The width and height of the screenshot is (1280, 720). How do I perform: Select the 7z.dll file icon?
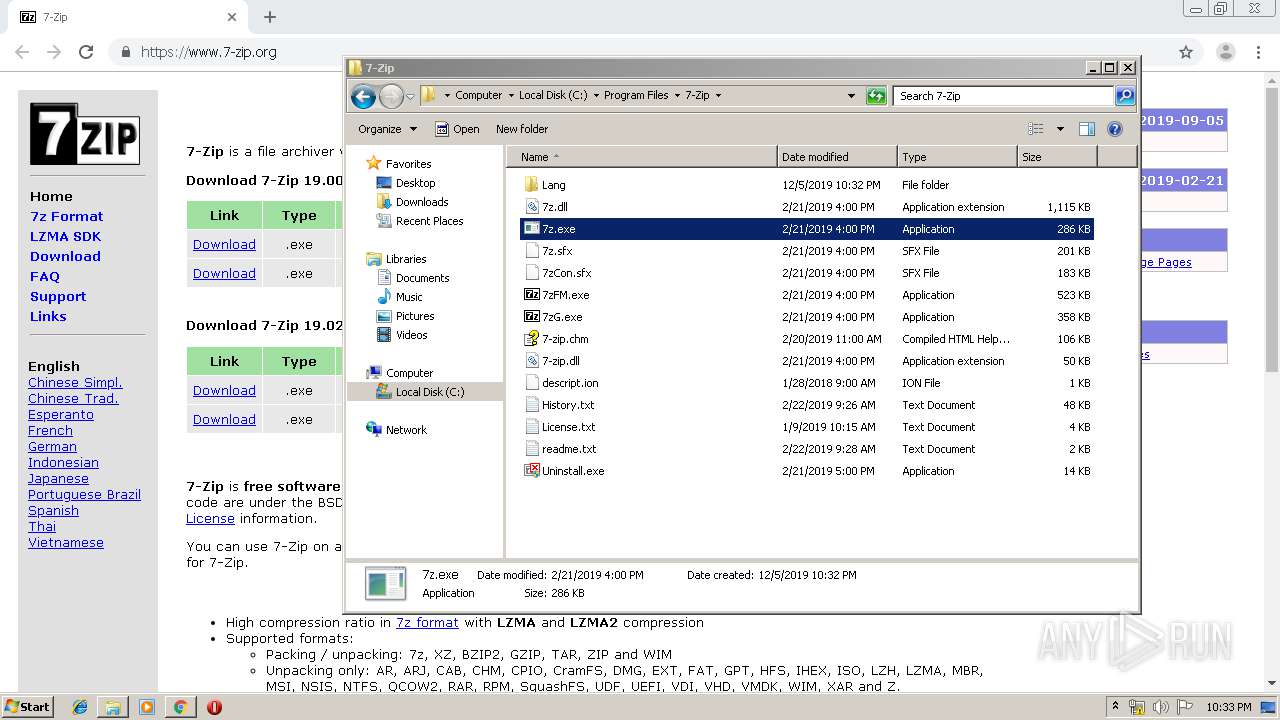531,207
